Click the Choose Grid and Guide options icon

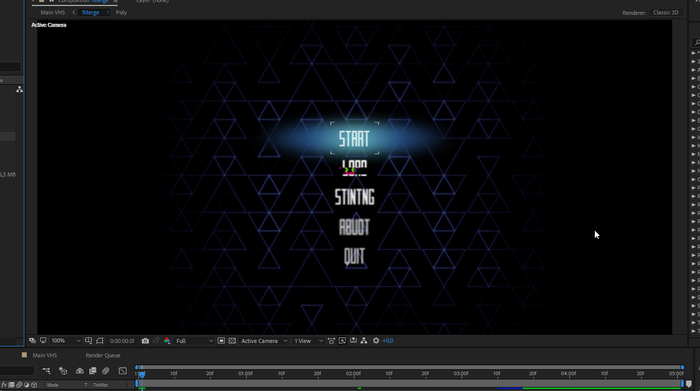[x=88, y=341]
